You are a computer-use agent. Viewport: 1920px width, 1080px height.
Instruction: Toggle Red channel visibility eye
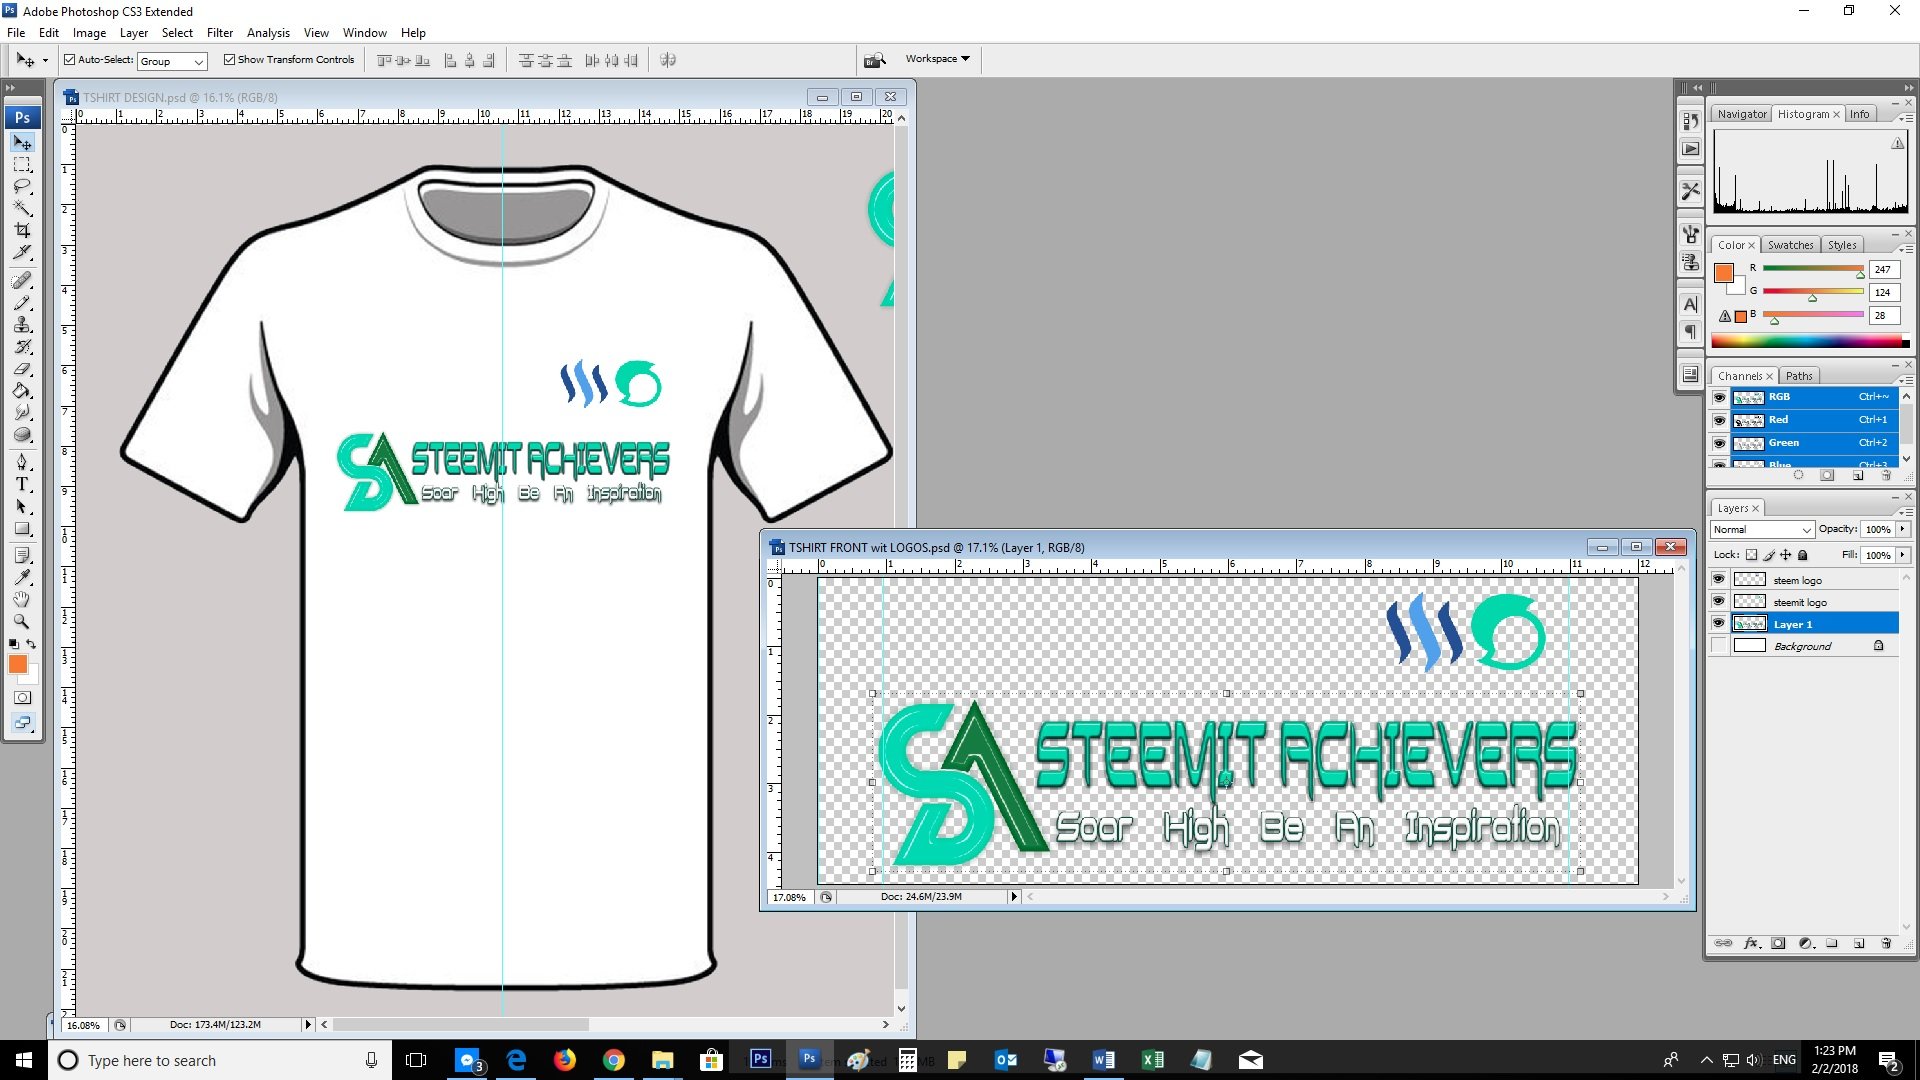[1719, 420]
